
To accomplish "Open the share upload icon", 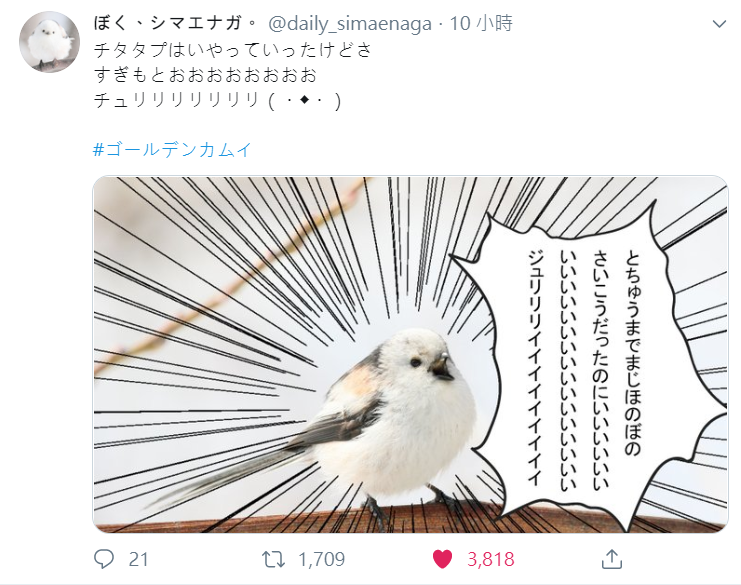I will [612, 559].
